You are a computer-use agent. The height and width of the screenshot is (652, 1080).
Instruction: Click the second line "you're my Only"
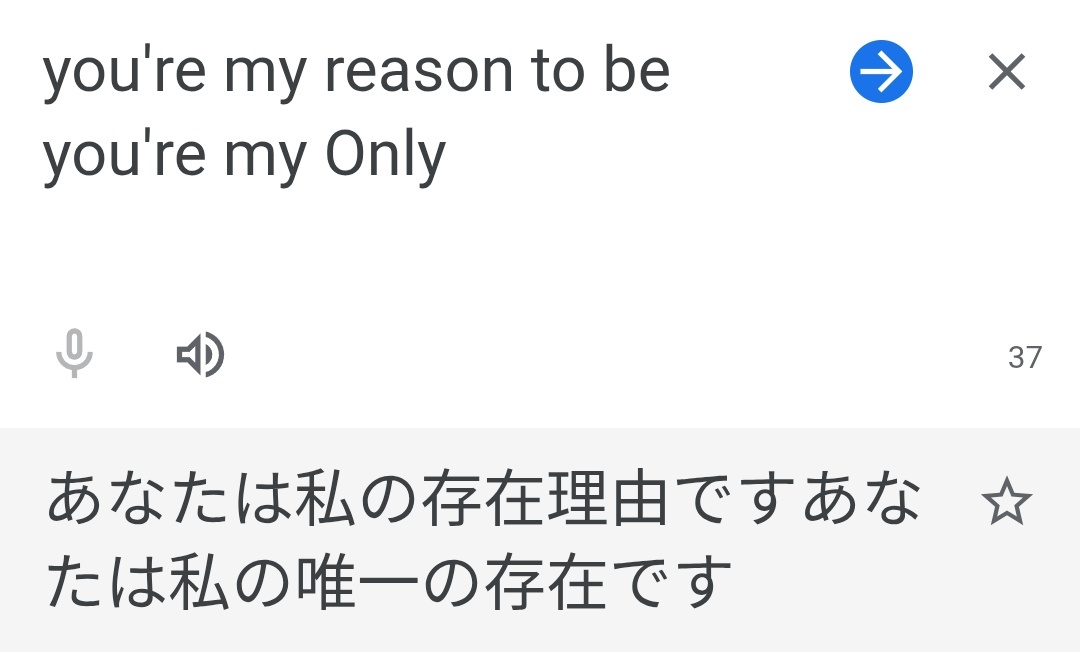tap(244, 156)
